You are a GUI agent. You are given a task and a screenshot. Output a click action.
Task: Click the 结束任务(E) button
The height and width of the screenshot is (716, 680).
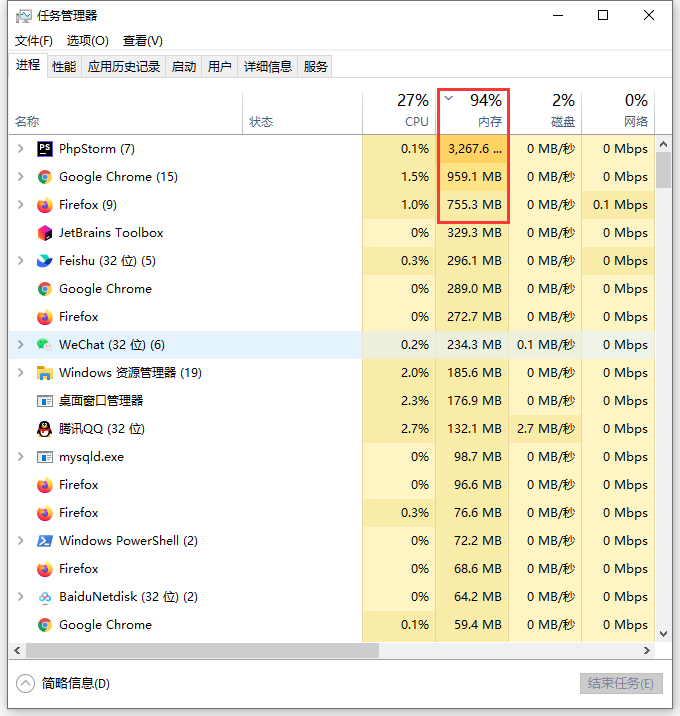point(621,684)
